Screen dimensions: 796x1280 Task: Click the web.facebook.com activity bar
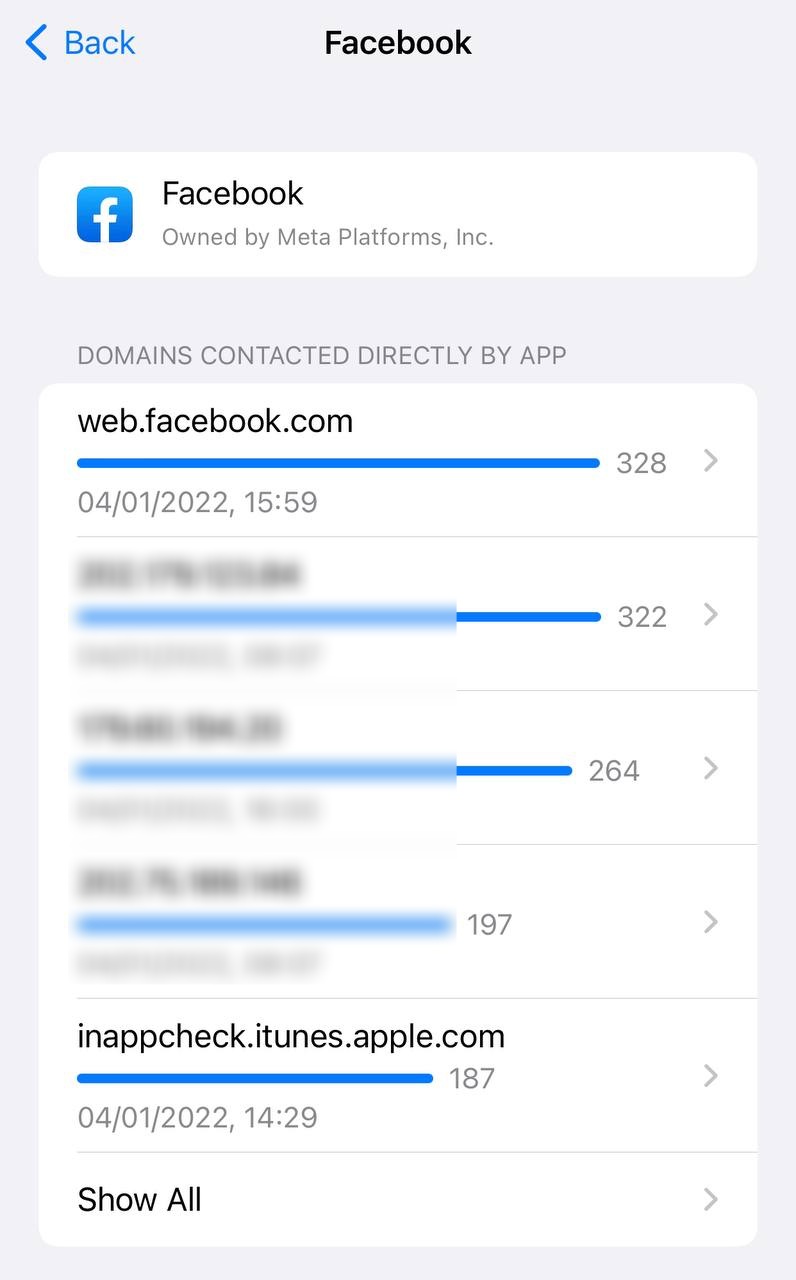[338, 463]
